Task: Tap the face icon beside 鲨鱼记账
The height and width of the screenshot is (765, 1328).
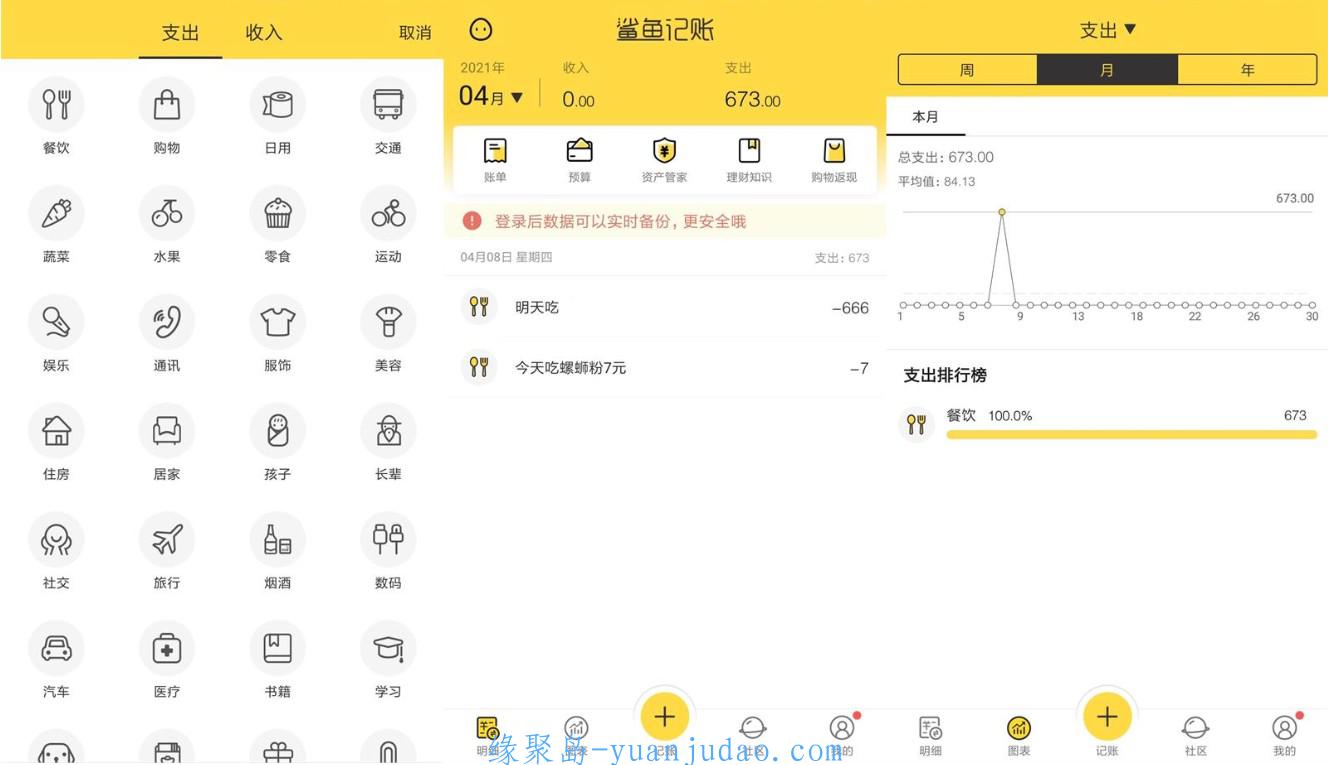Action: [480, 30]
